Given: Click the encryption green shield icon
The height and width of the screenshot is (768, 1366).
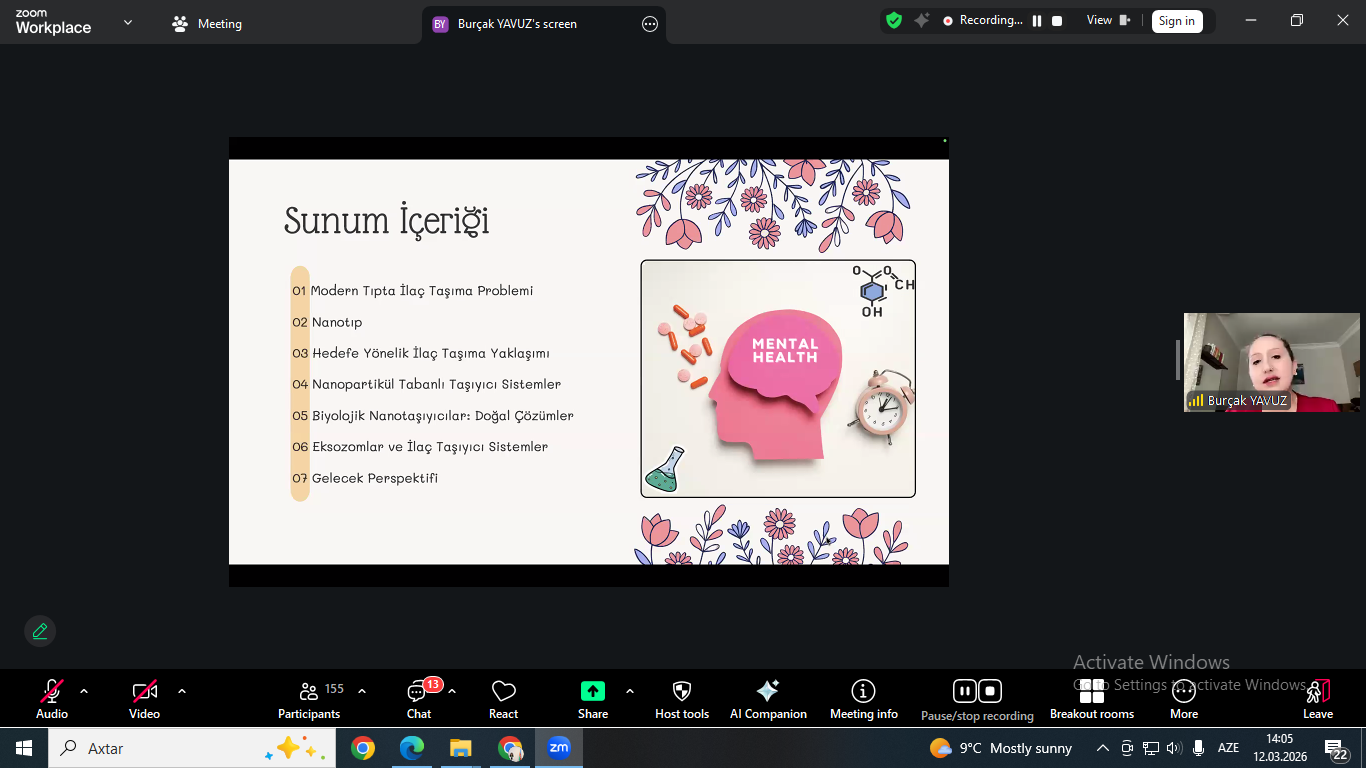Looking at the screenshot, I should [x=894, y=20].
